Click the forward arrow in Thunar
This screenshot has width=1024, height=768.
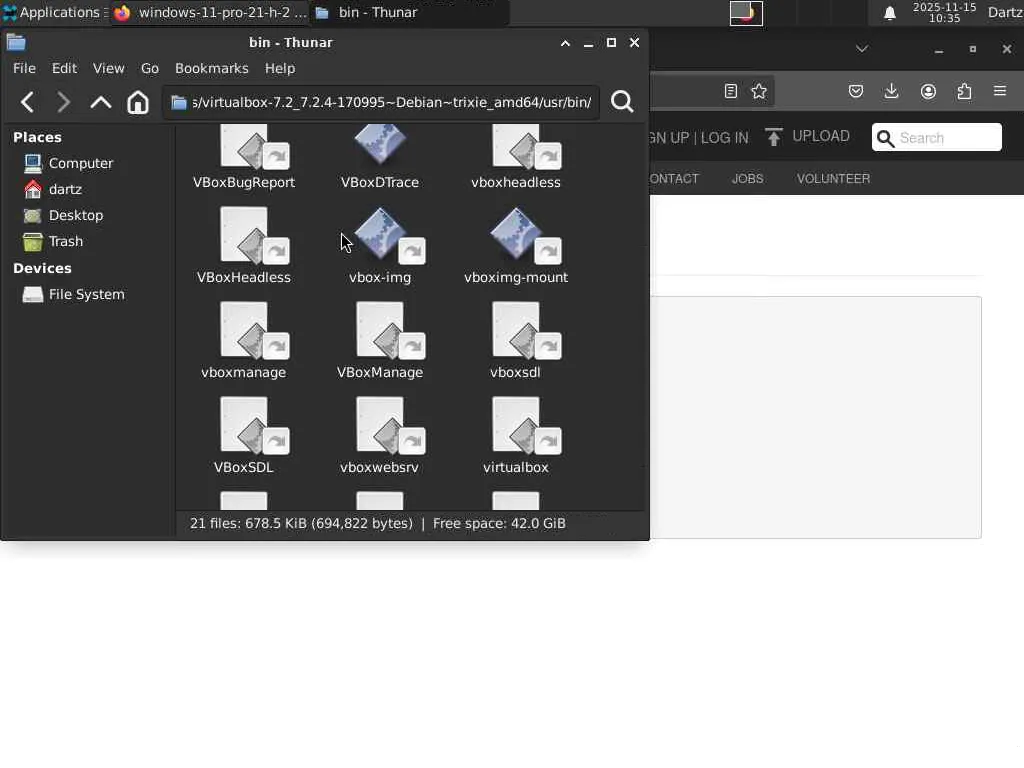click(x=63, y=102)
